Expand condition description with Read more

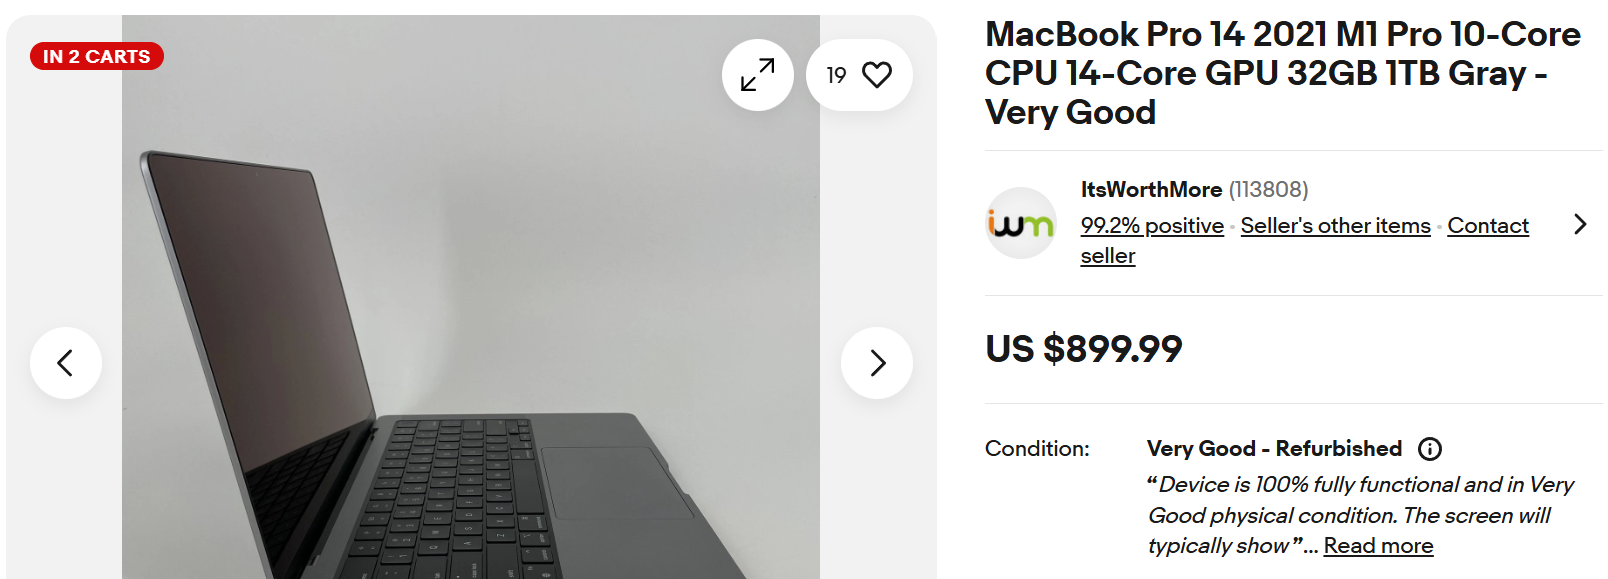point(1378,546)
